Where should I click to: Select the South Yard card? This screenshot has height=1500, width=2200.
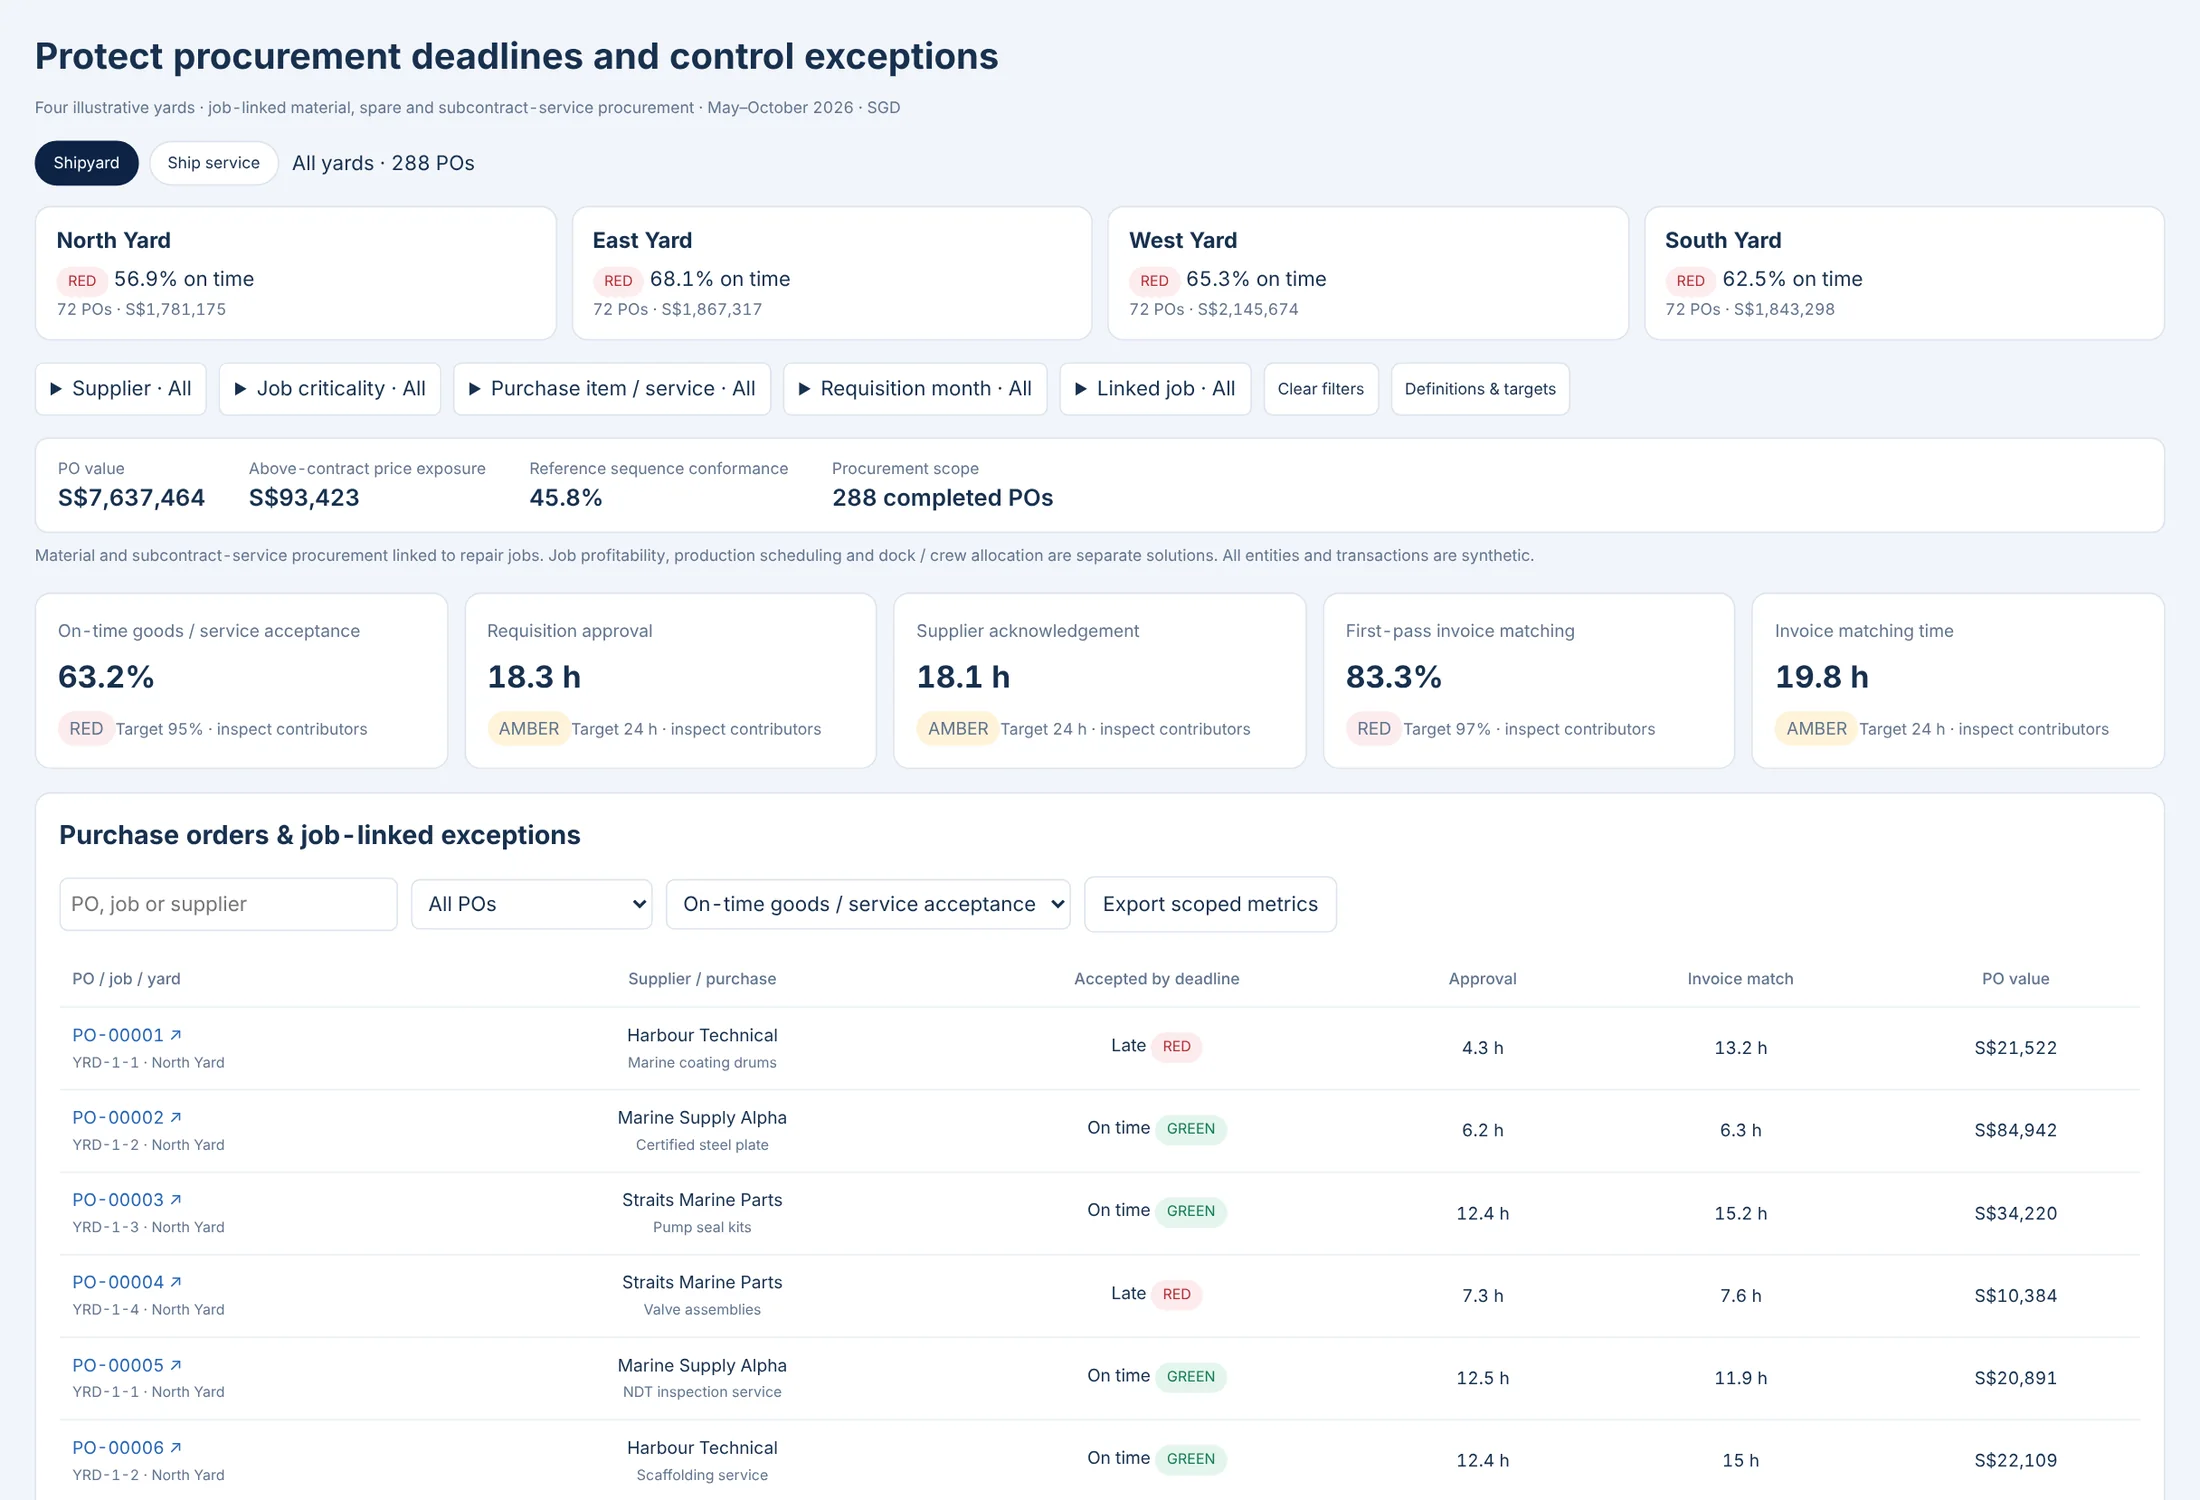[1904, 273]
